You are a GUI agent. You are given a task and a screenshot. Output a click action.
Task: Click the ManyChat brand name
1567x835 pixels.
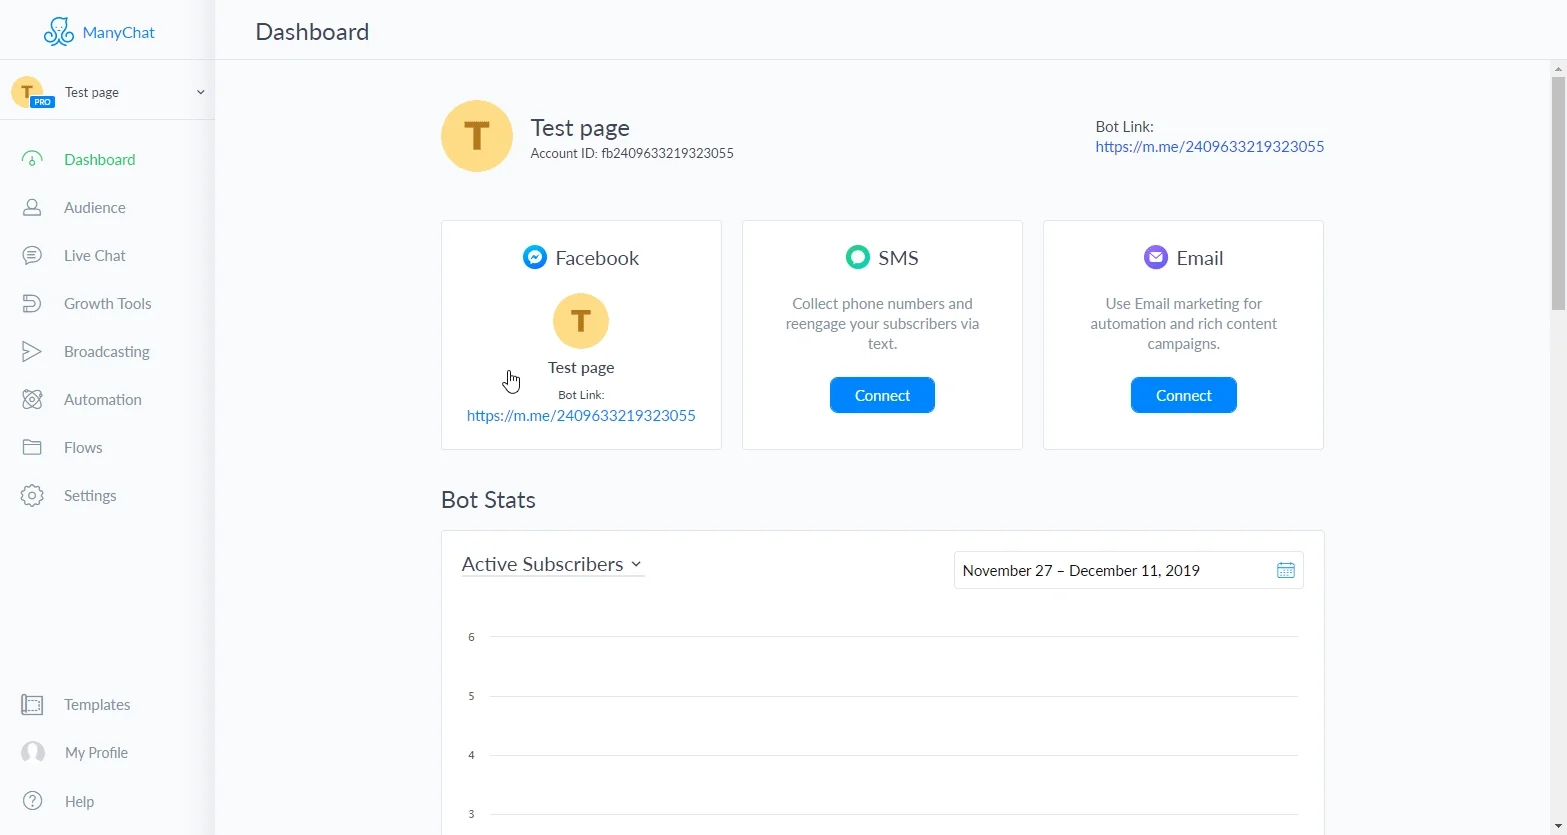(x=119, y=32)
